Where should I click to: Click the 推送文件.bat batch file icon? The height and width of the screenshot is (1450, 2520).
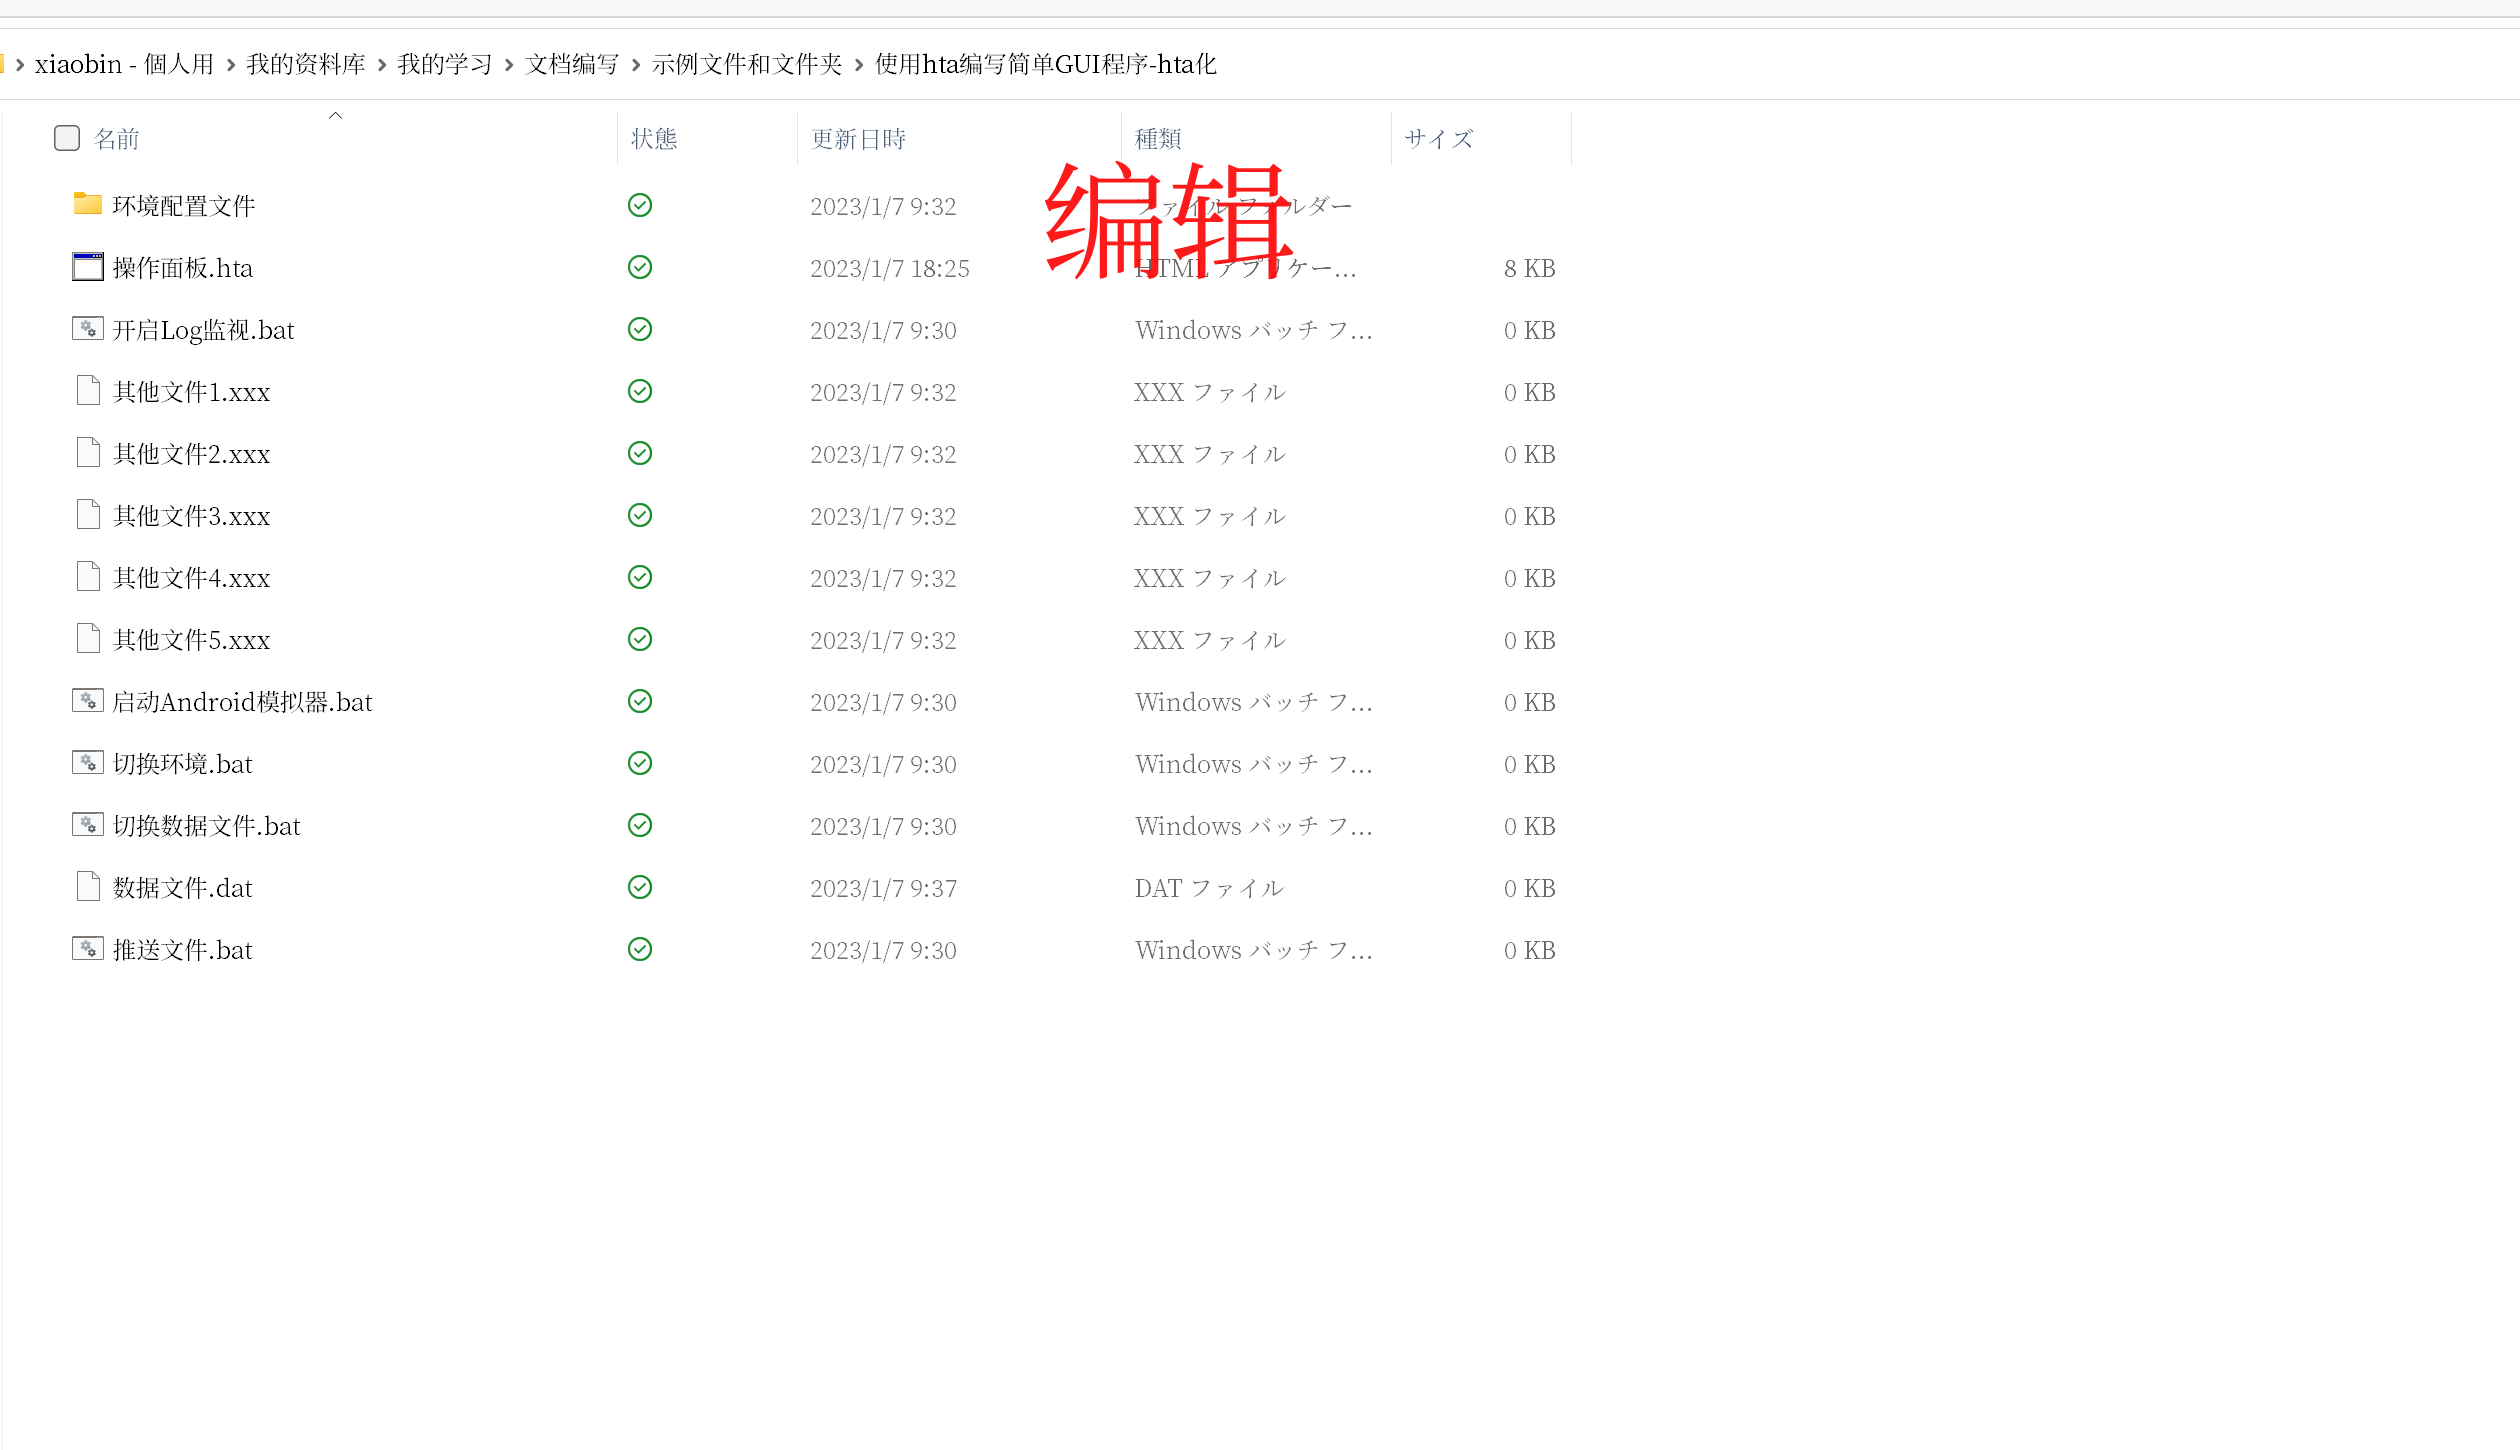tap(88, 949)
